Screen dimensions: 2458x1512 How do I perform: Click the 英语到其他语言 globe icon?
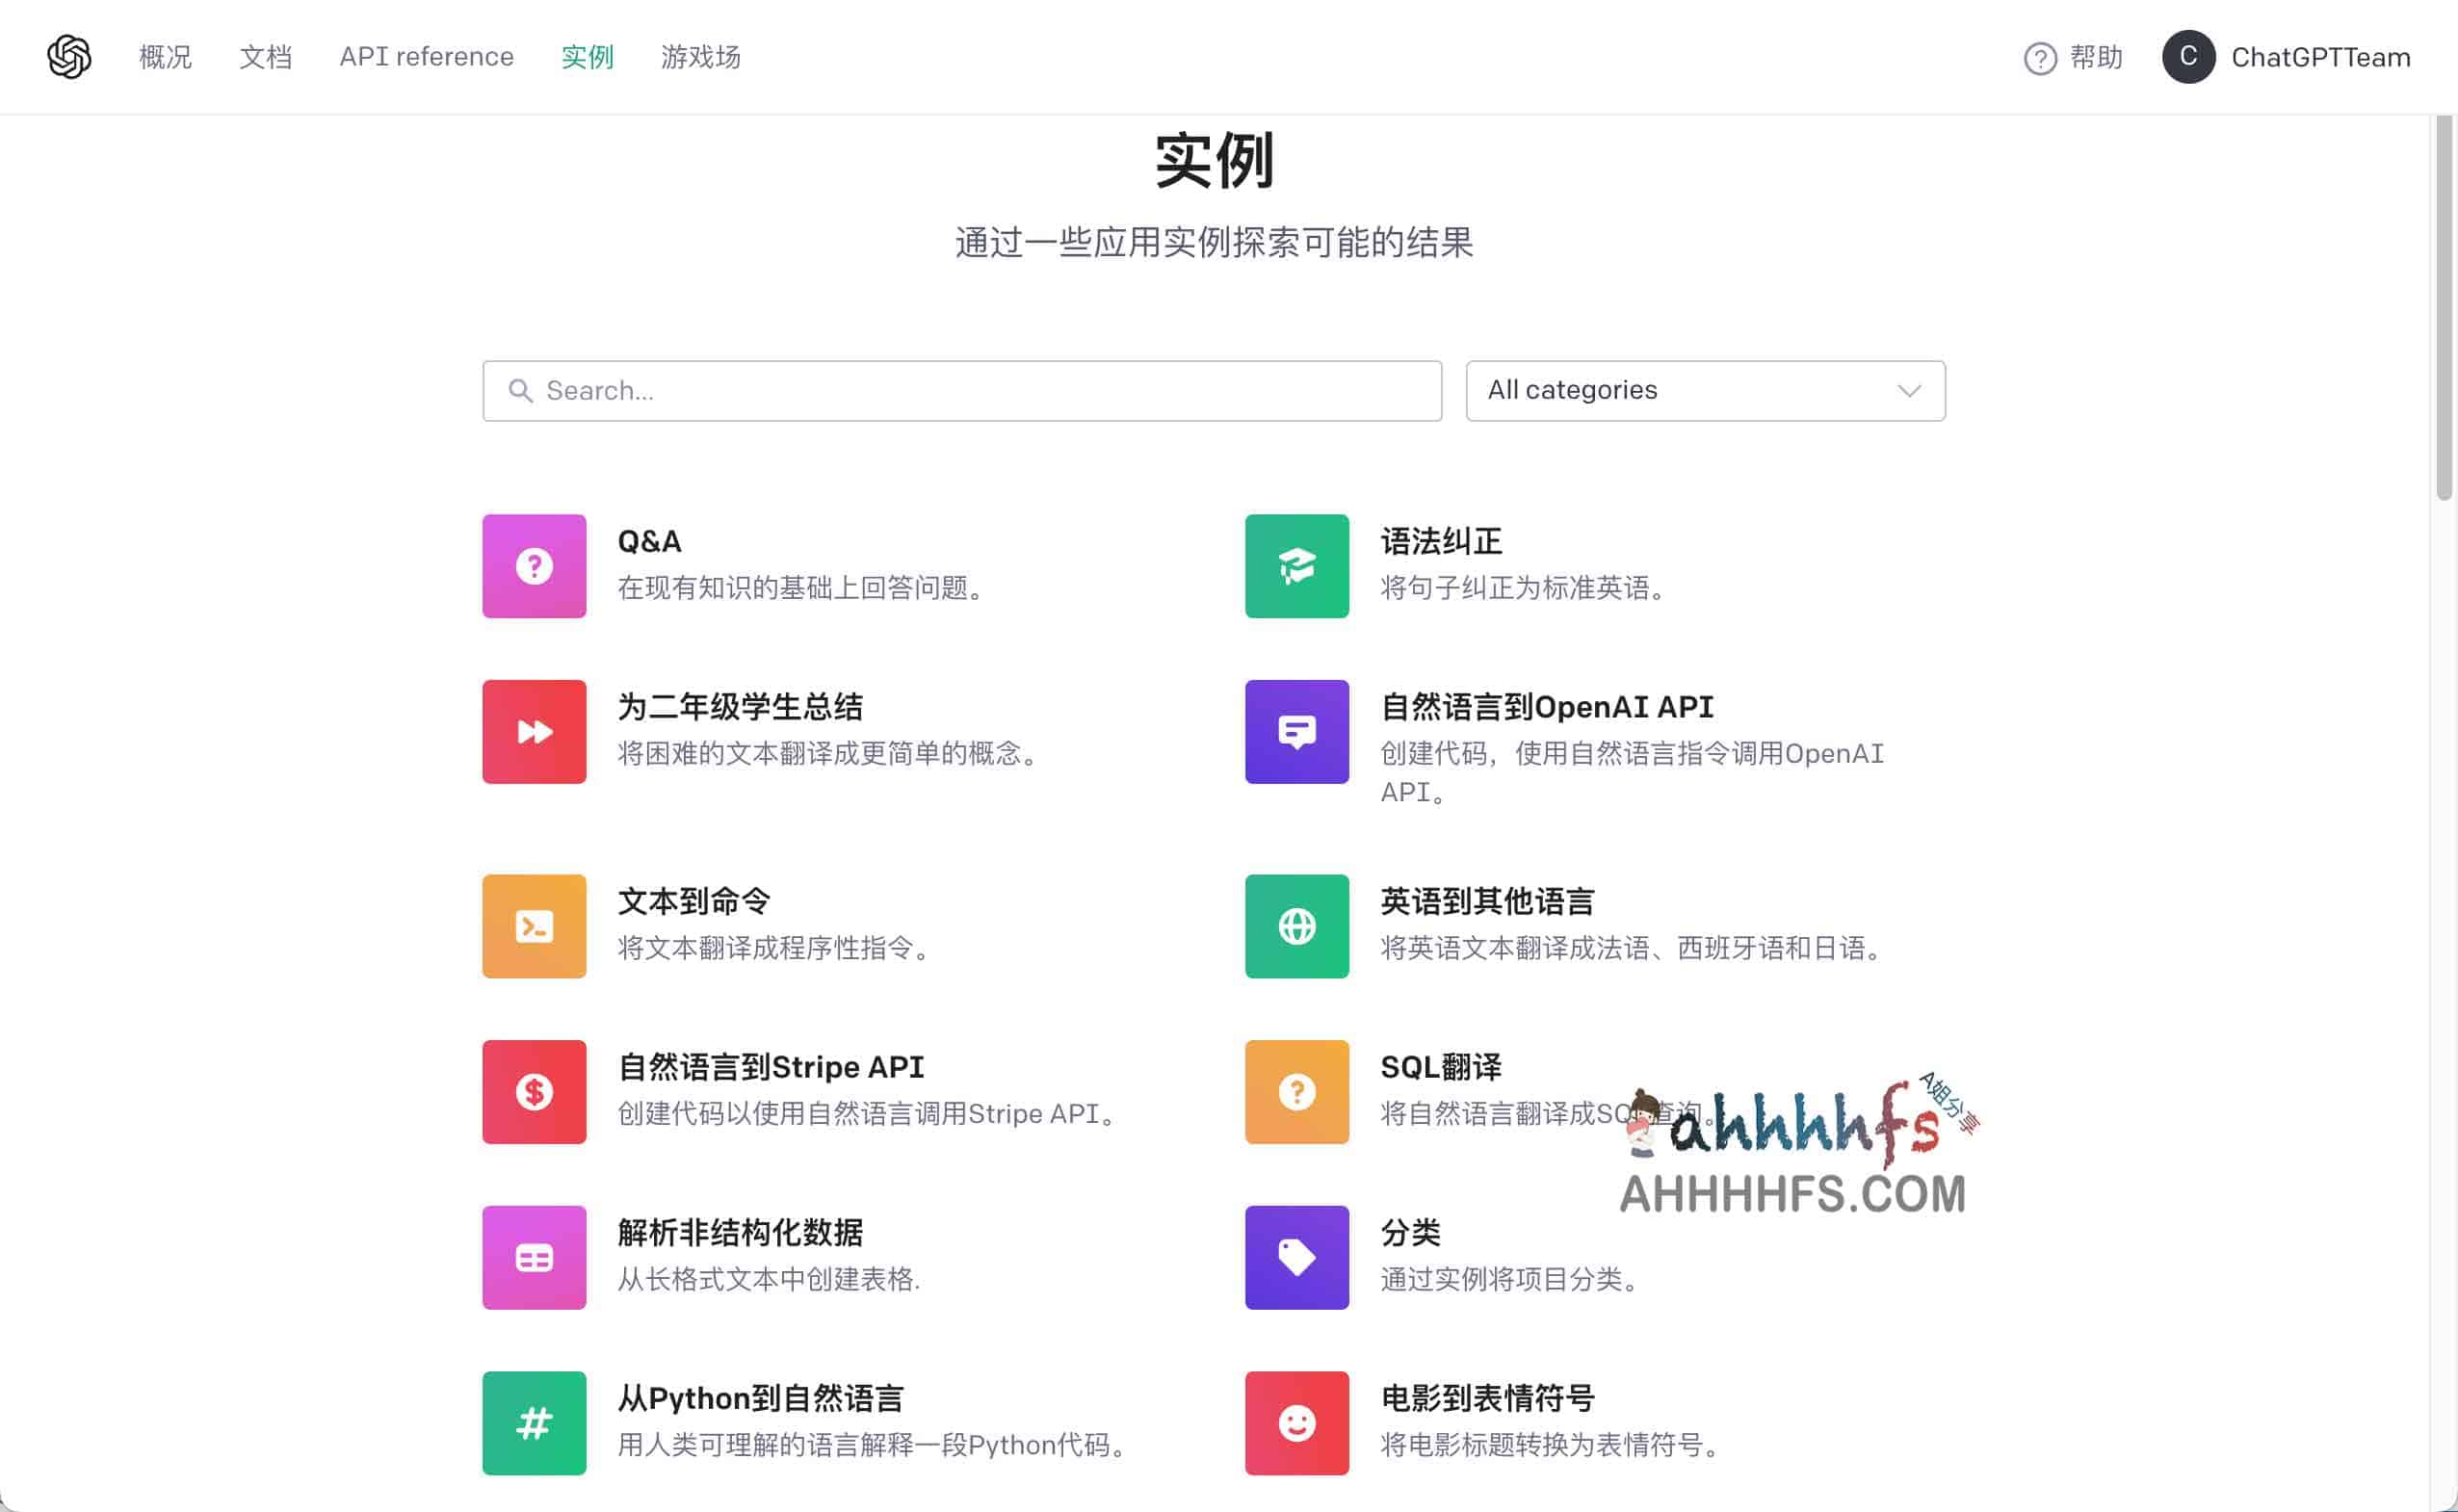point(1296,926)
